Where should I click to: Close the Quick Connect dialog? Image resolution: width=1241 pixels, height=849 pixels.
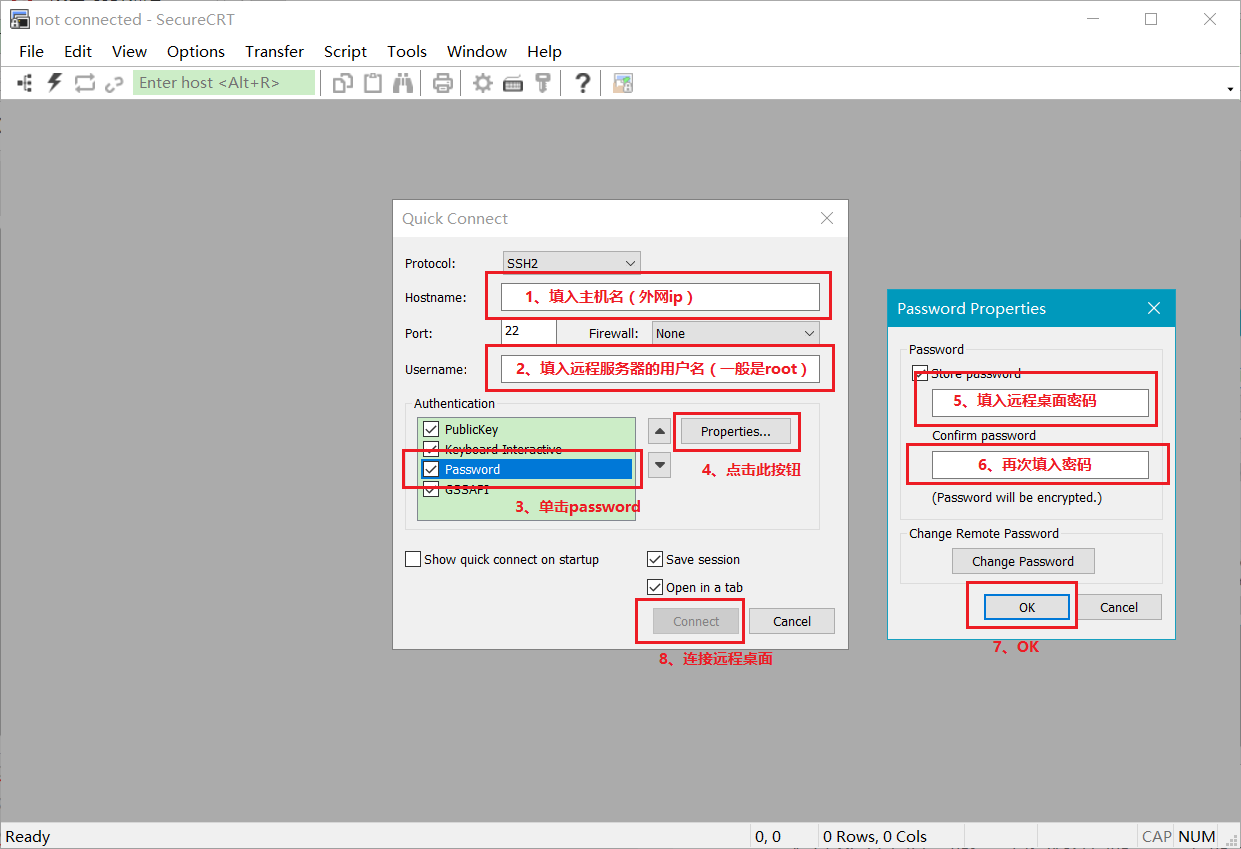(x=827, y=218)
